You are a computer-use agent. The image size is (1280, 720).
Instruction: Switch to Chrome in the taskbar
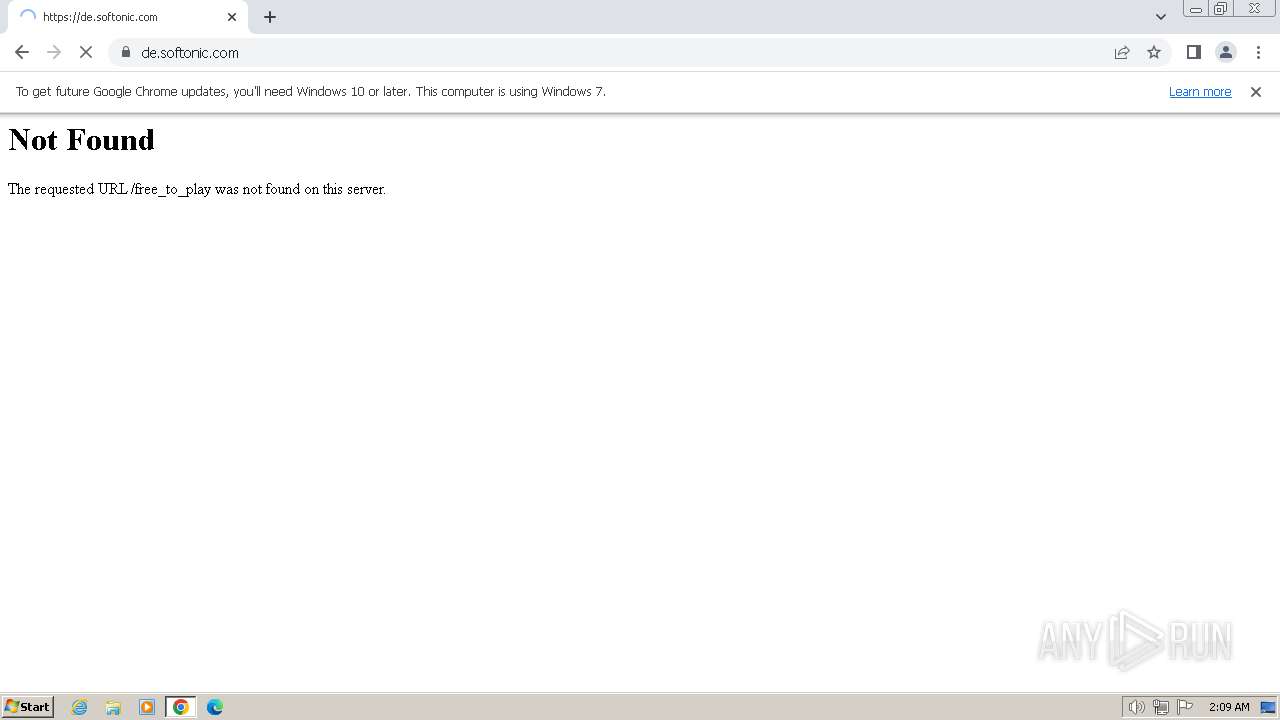[181, 707]
